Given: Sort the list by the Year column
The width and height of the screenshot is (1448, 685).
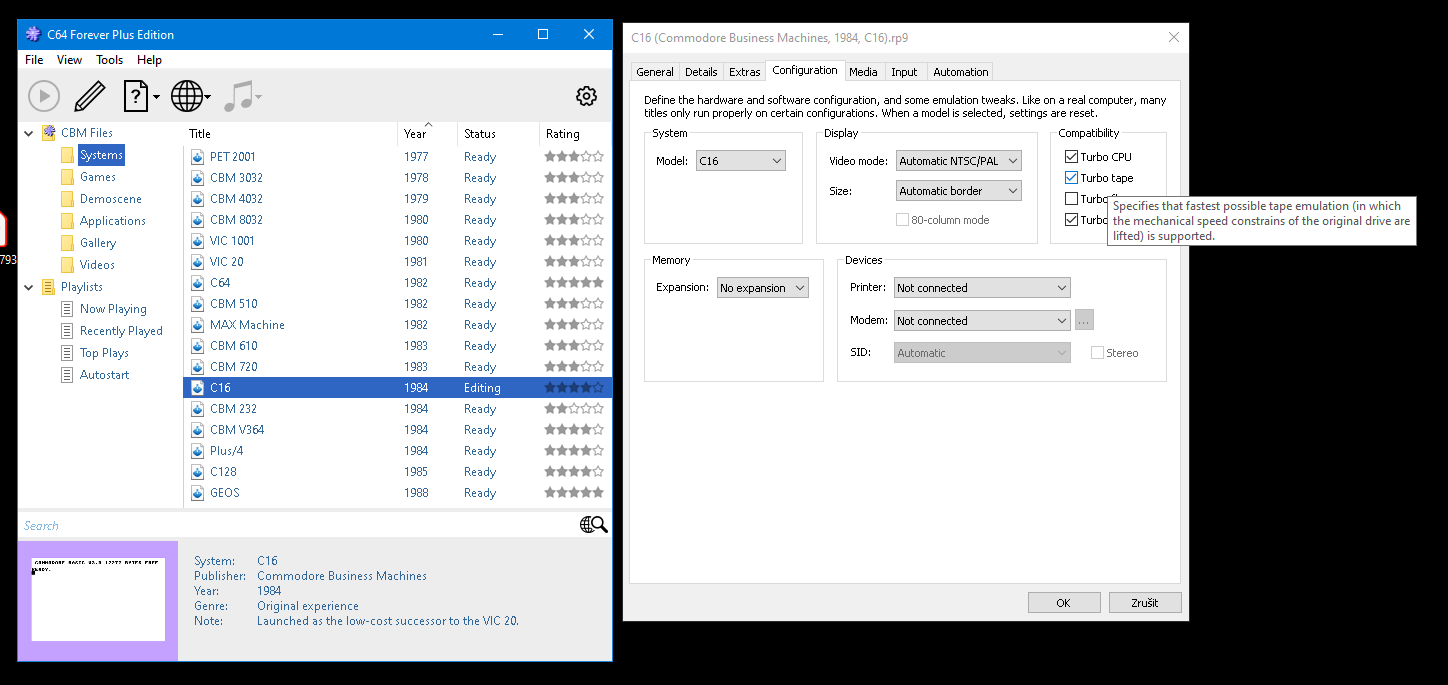Looking at the screenshot, I should pyautogui.click(x=428, y=134).
